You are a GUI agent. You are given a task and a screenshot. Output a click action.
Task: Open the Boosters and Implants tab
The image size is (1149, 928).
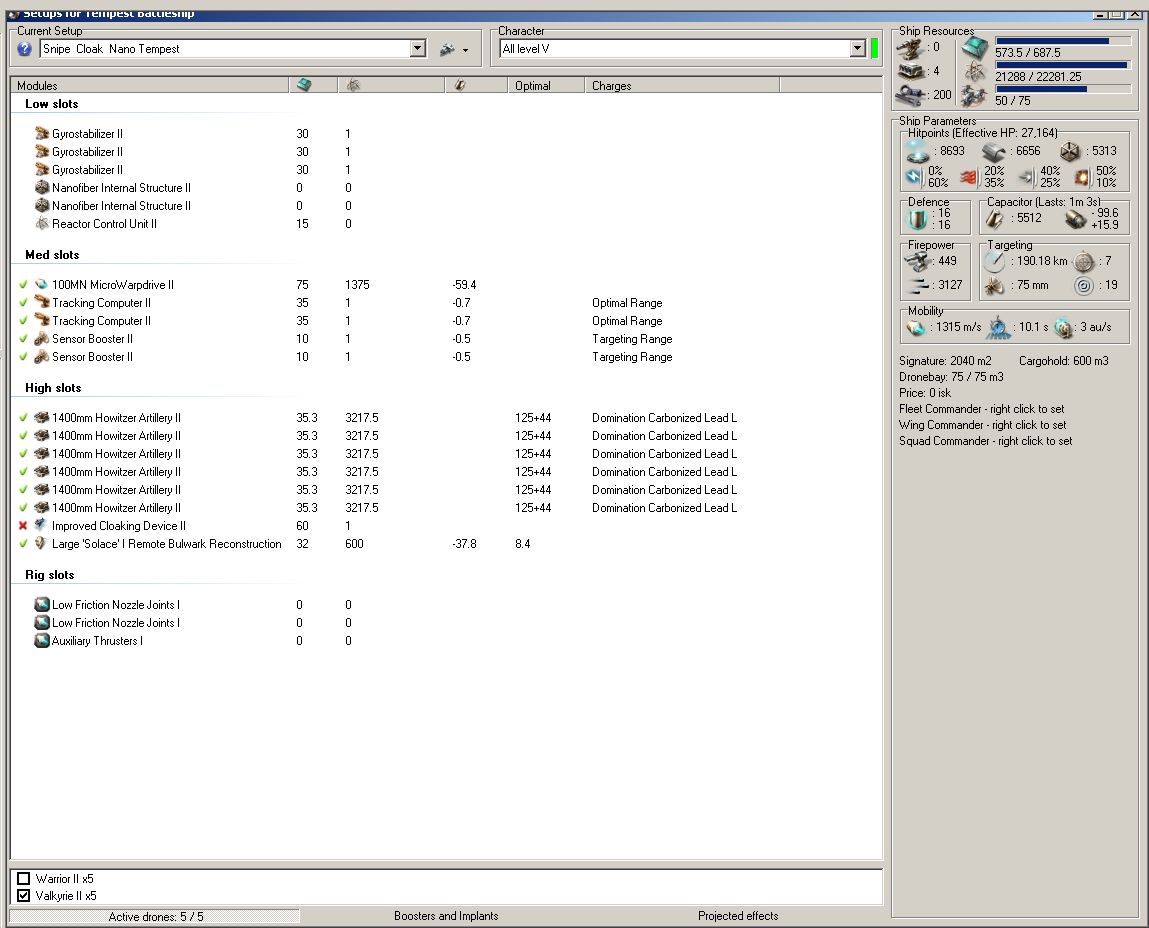[446, 916]
